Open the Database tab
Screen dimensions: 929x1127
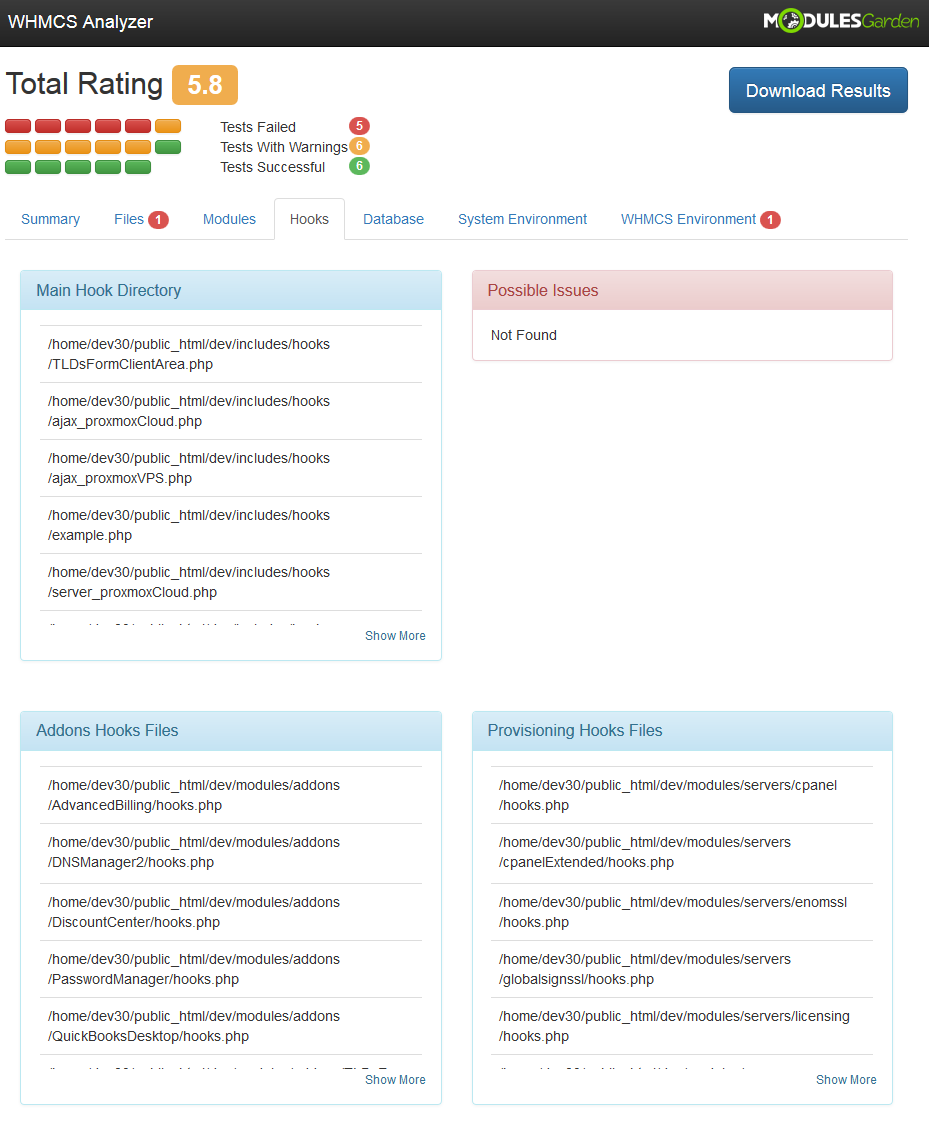point(393,219)
